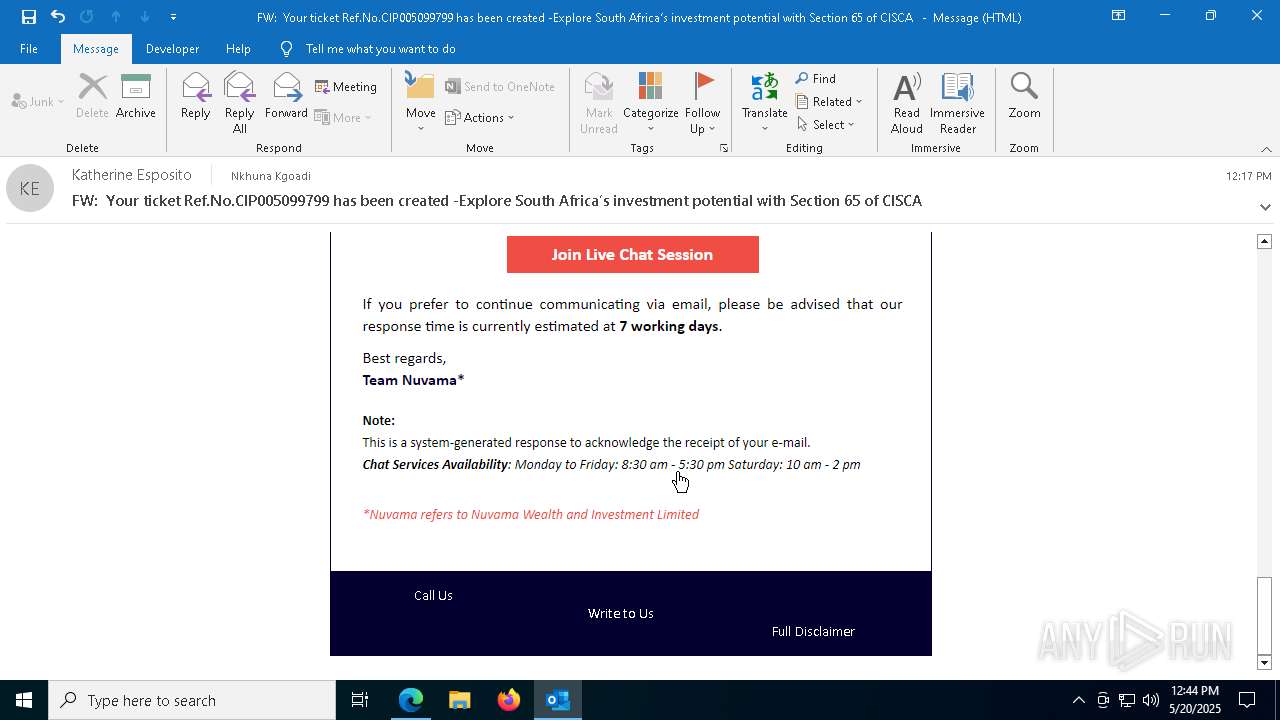The image size is (1280, 720).
Task: Open the Actions dropdown
Action: point(479,117)
